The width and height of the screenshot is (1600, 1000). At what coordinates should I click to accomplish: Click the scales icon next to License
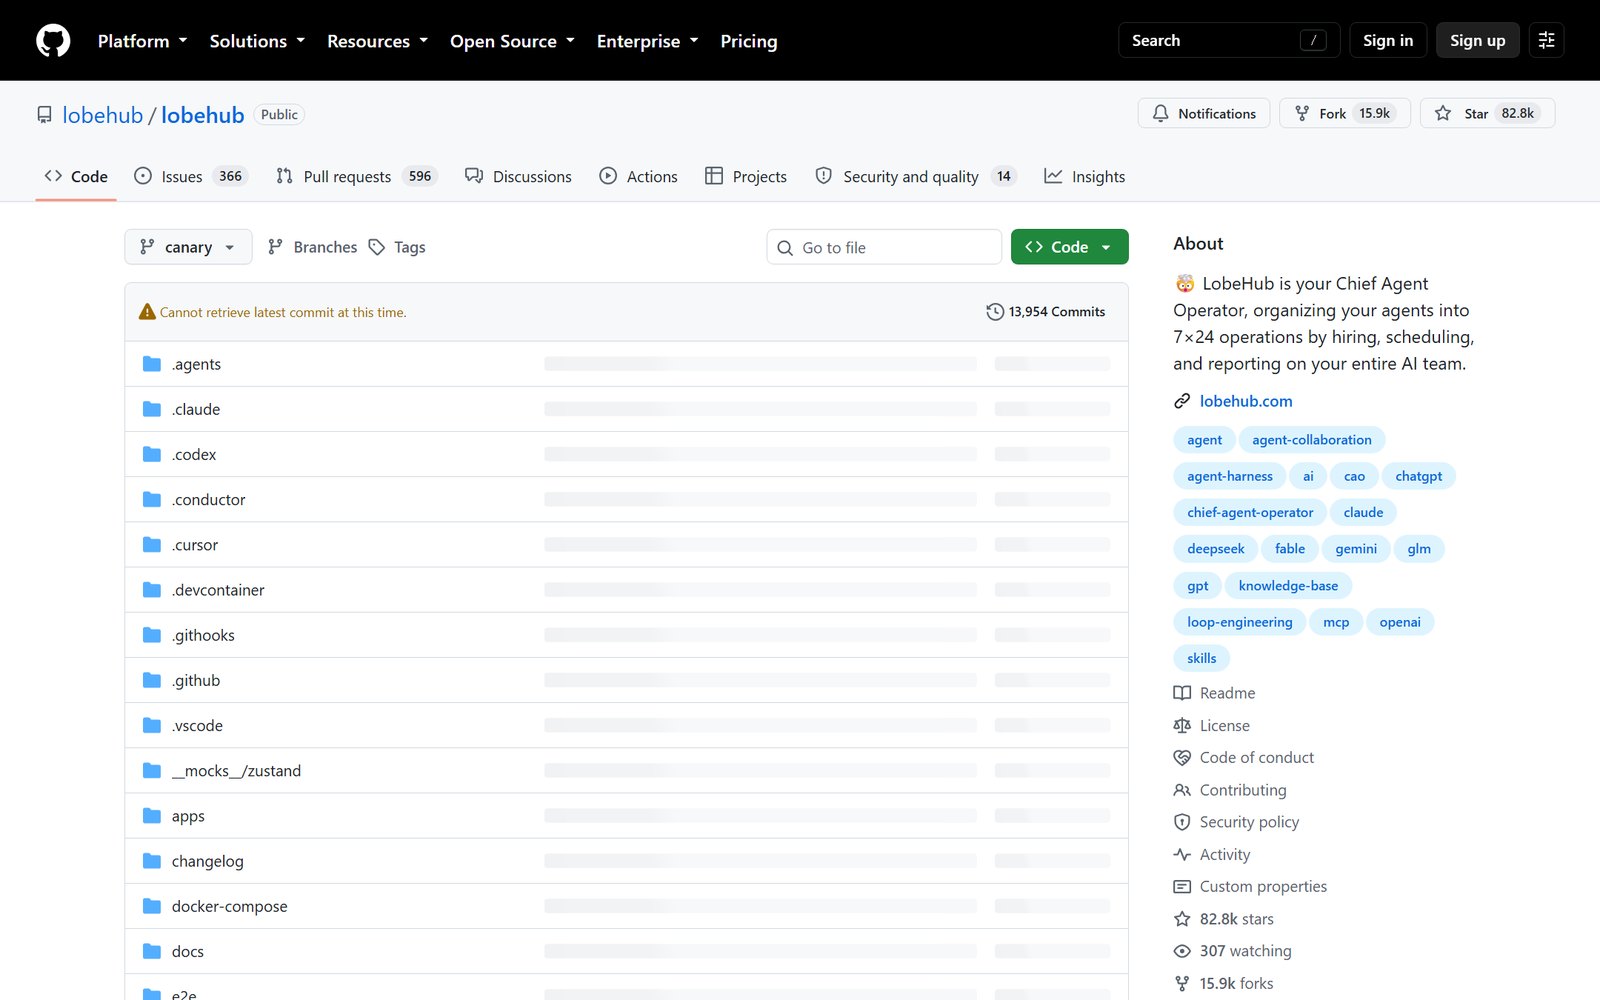(x=1182, y=726)
